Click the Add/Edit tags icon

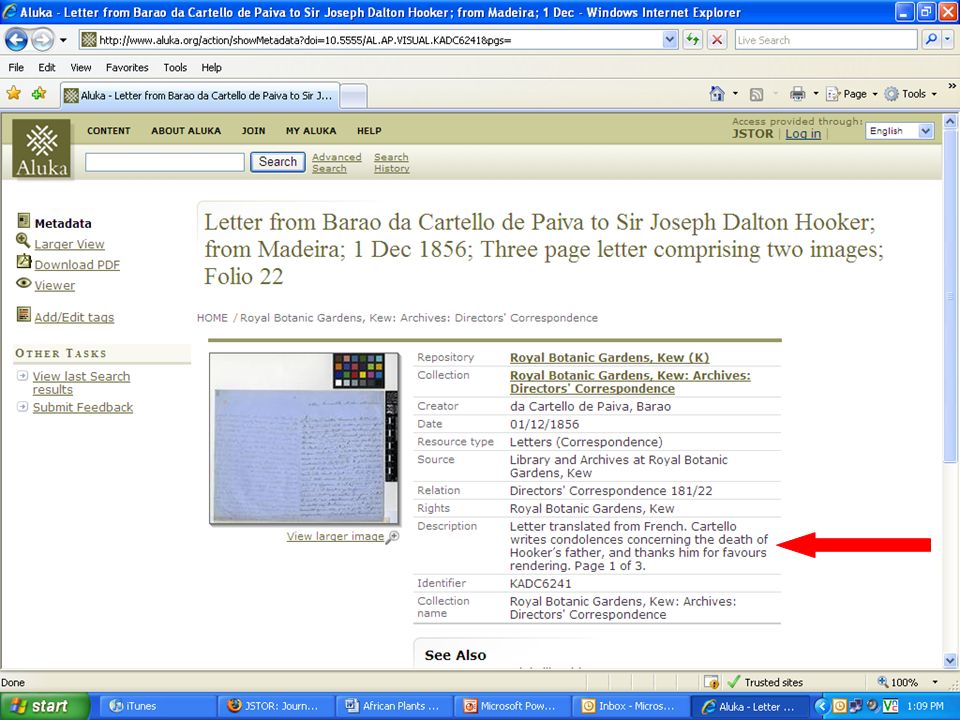coord(23,314)
